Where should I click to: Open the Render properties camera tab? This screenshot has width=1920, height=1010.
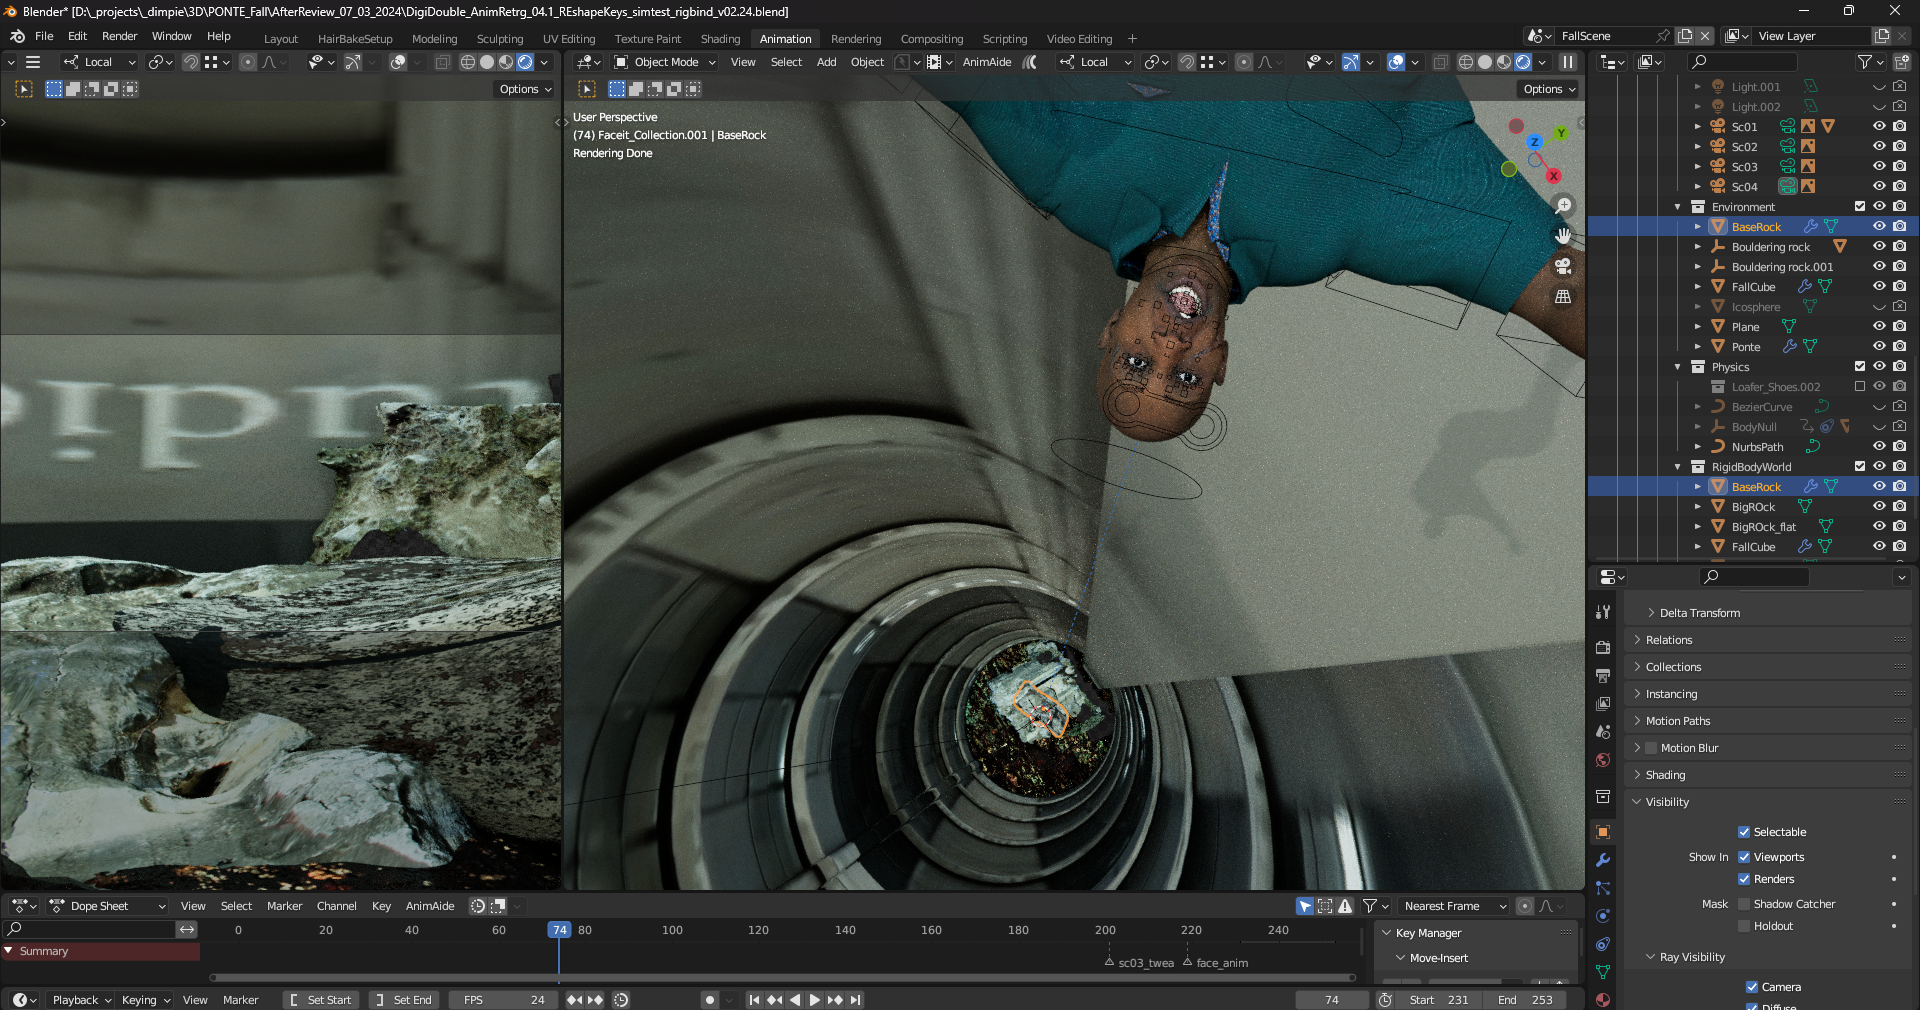(1603, 648)
